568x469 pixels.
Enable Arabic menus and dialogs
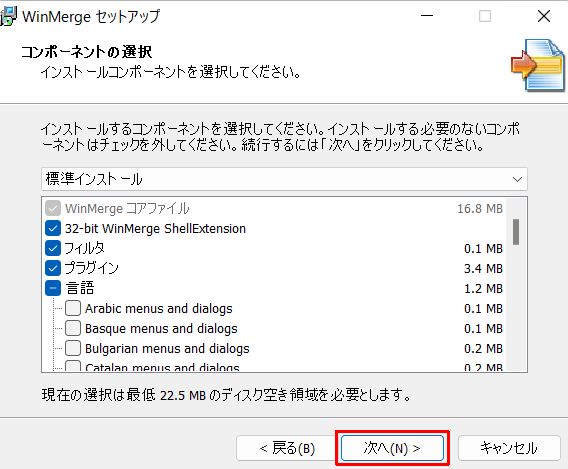[73, 308]
